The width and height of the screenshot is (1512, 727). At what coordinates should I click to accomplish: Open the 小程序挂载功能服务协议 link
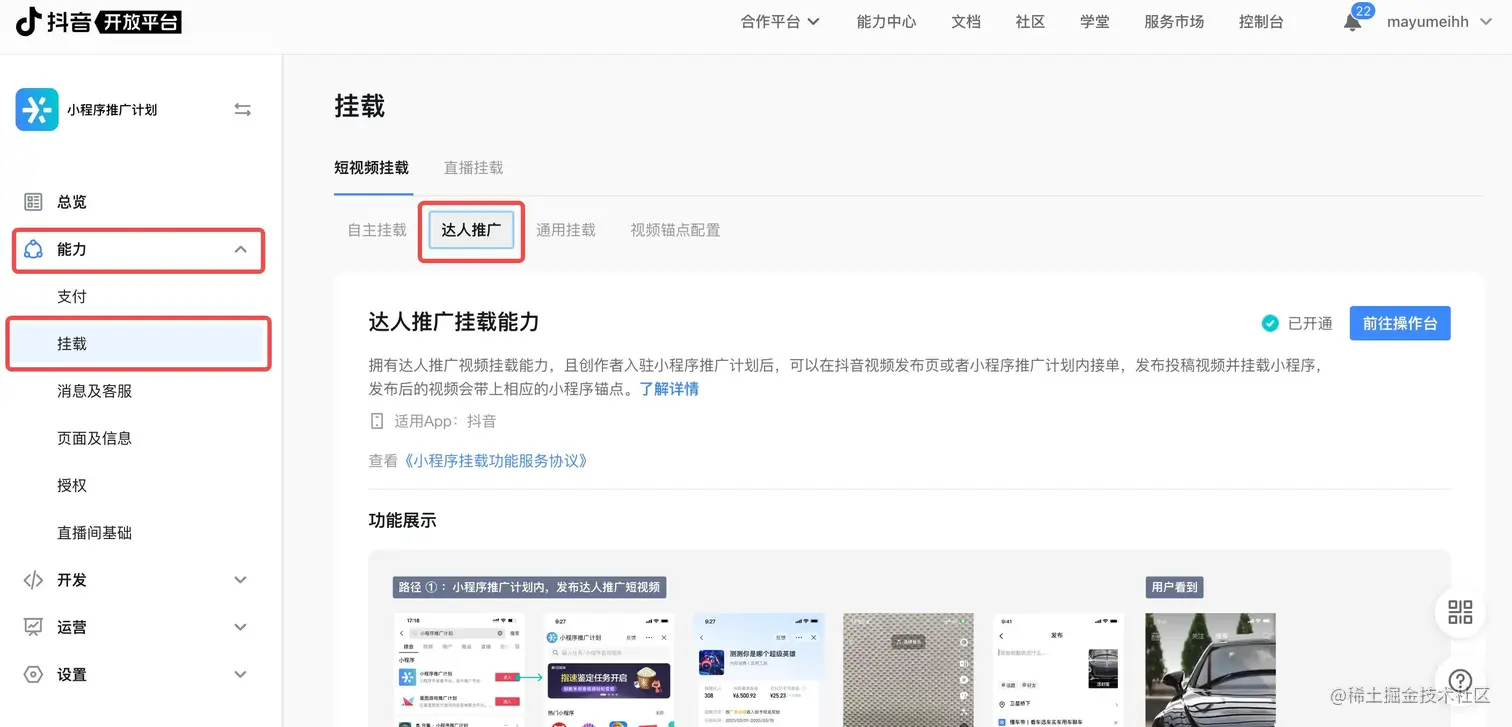coord(495,461)
